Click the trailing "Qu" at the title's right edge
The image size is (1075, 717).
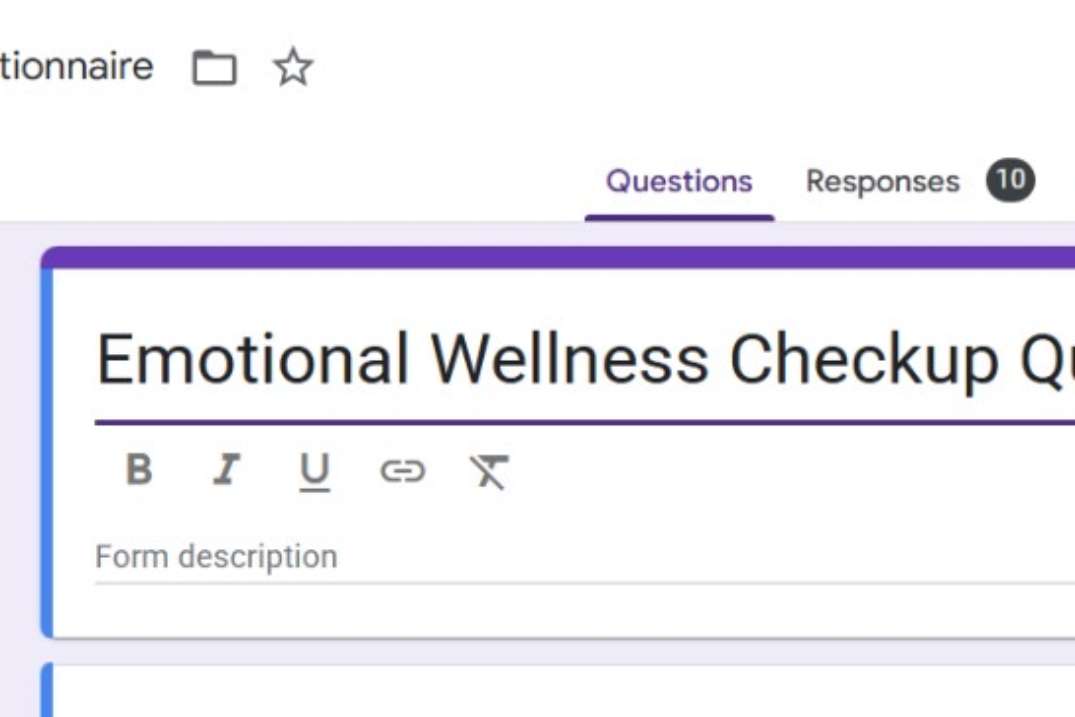point(1045,358)
